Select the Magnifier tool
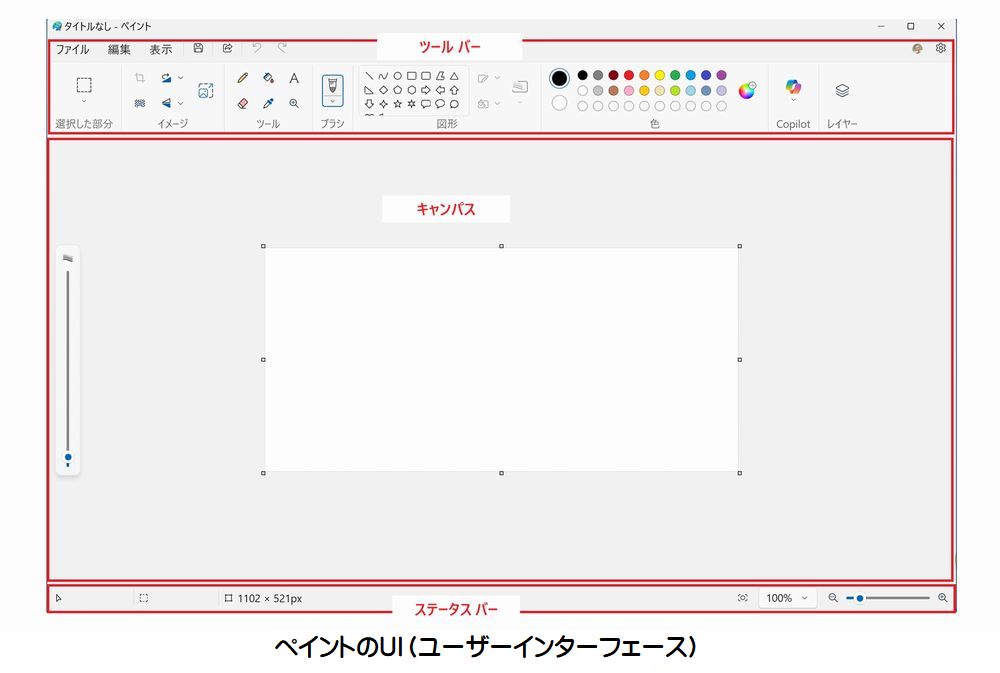 (x=294, y=103)
